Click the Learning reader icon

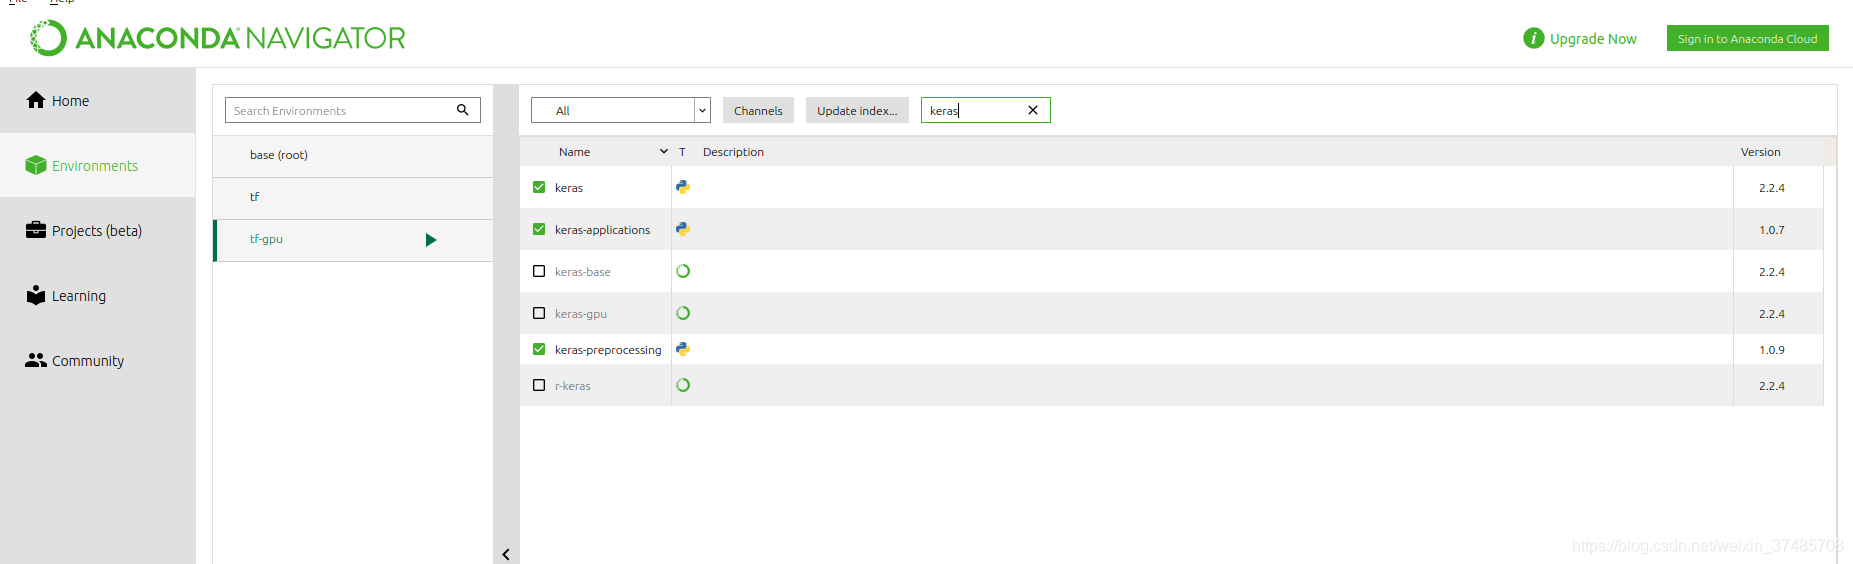click(36, 295)
